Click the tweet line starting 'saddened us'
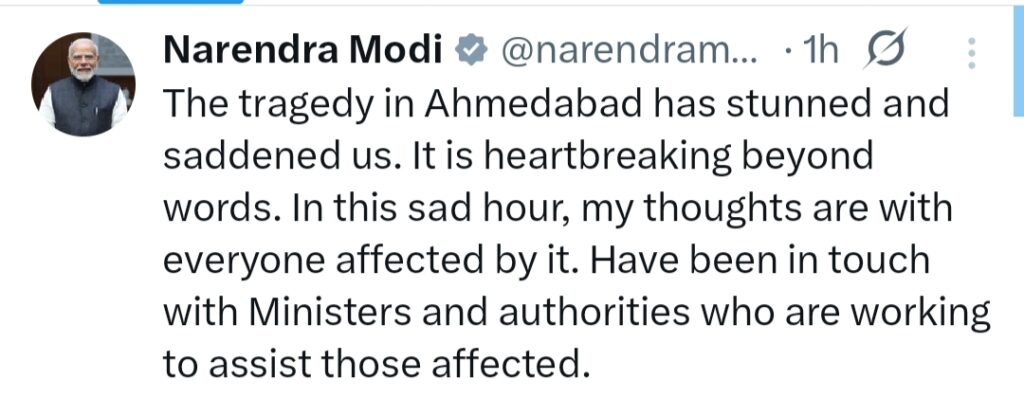The image size is (1024, 398). tap(518, 157)
